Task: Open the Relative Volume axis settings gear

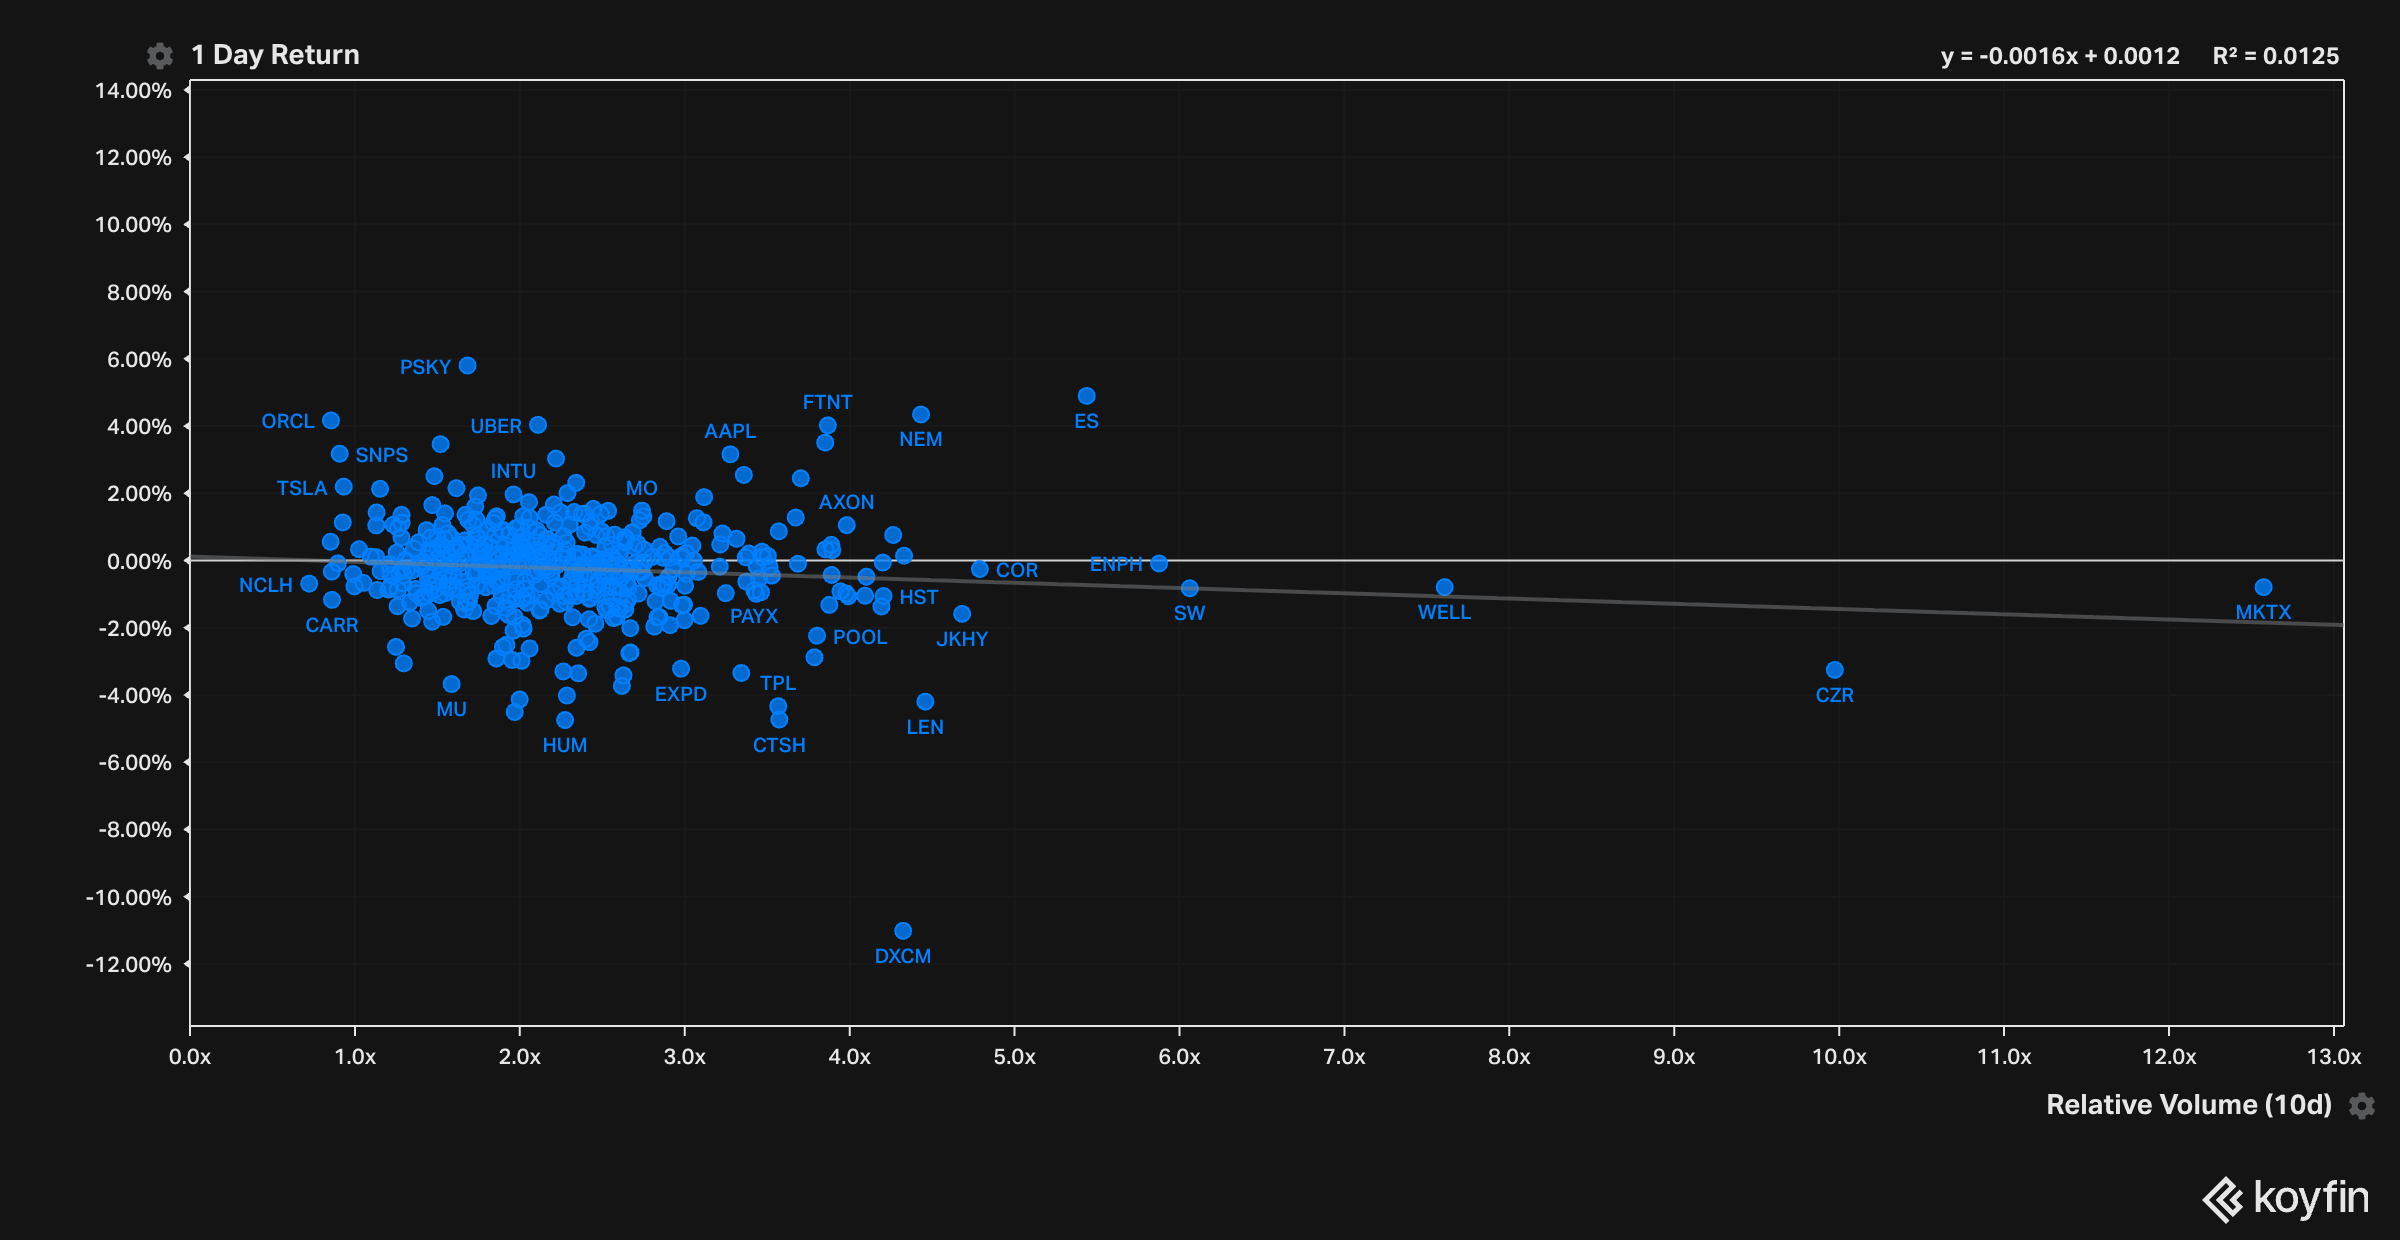Action: tap(2362, 1106)
